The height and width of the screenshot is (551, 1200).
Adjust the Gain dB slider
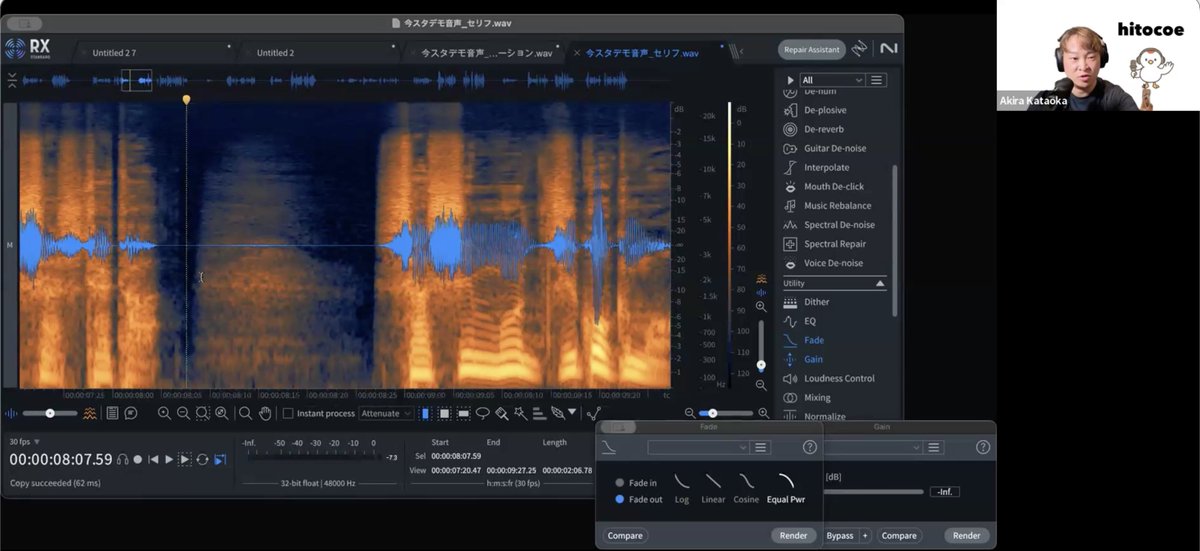[x=873, y=491]
